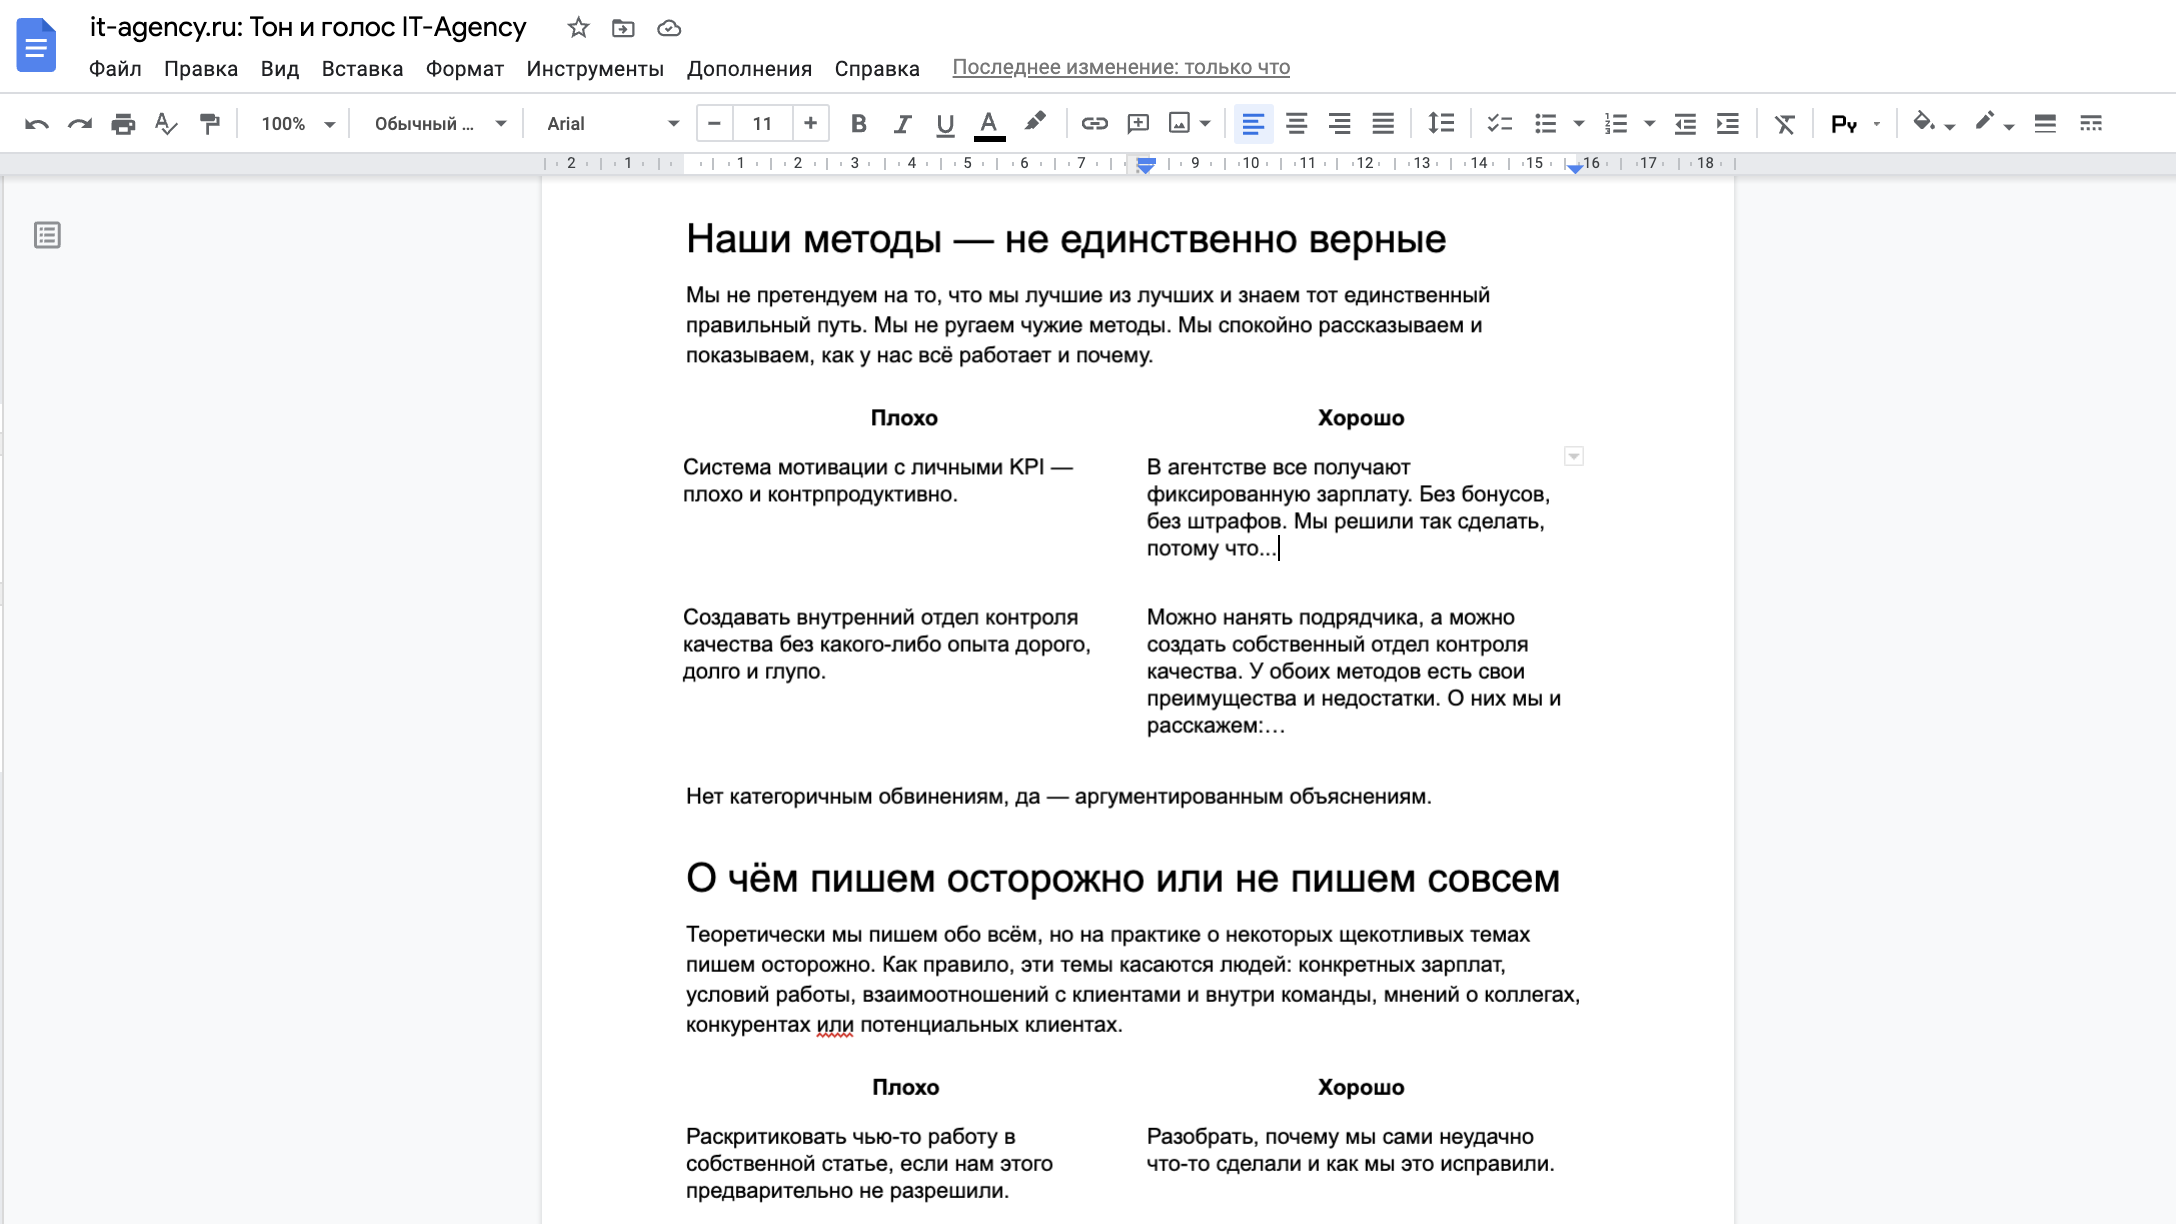Open the Справка menu
The width and height of the screenshot is (2176, 1224).
[x=877, y=69]
